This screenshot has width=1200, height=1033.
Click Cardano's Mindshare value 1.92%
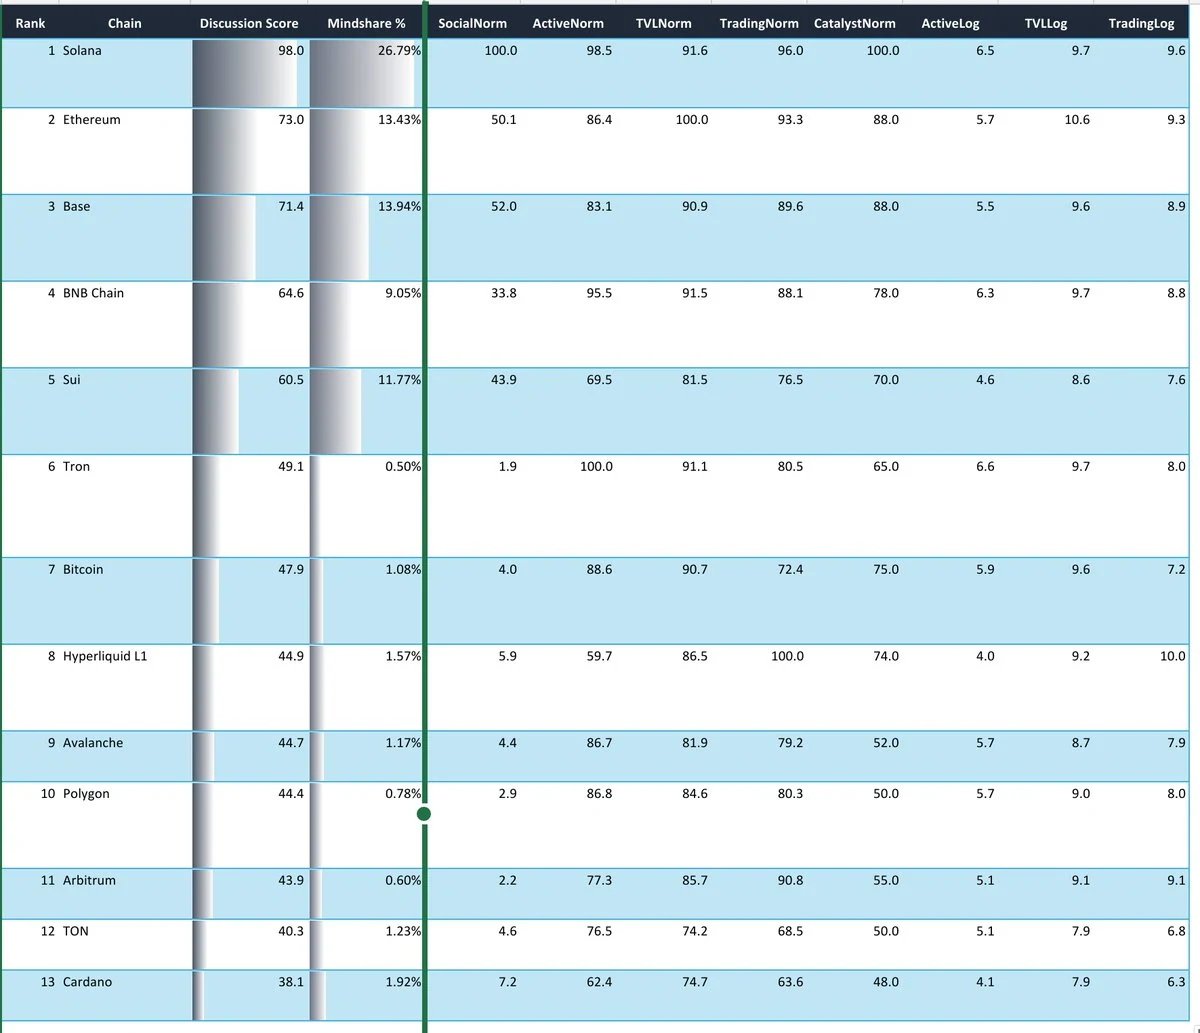coord(403,982)
